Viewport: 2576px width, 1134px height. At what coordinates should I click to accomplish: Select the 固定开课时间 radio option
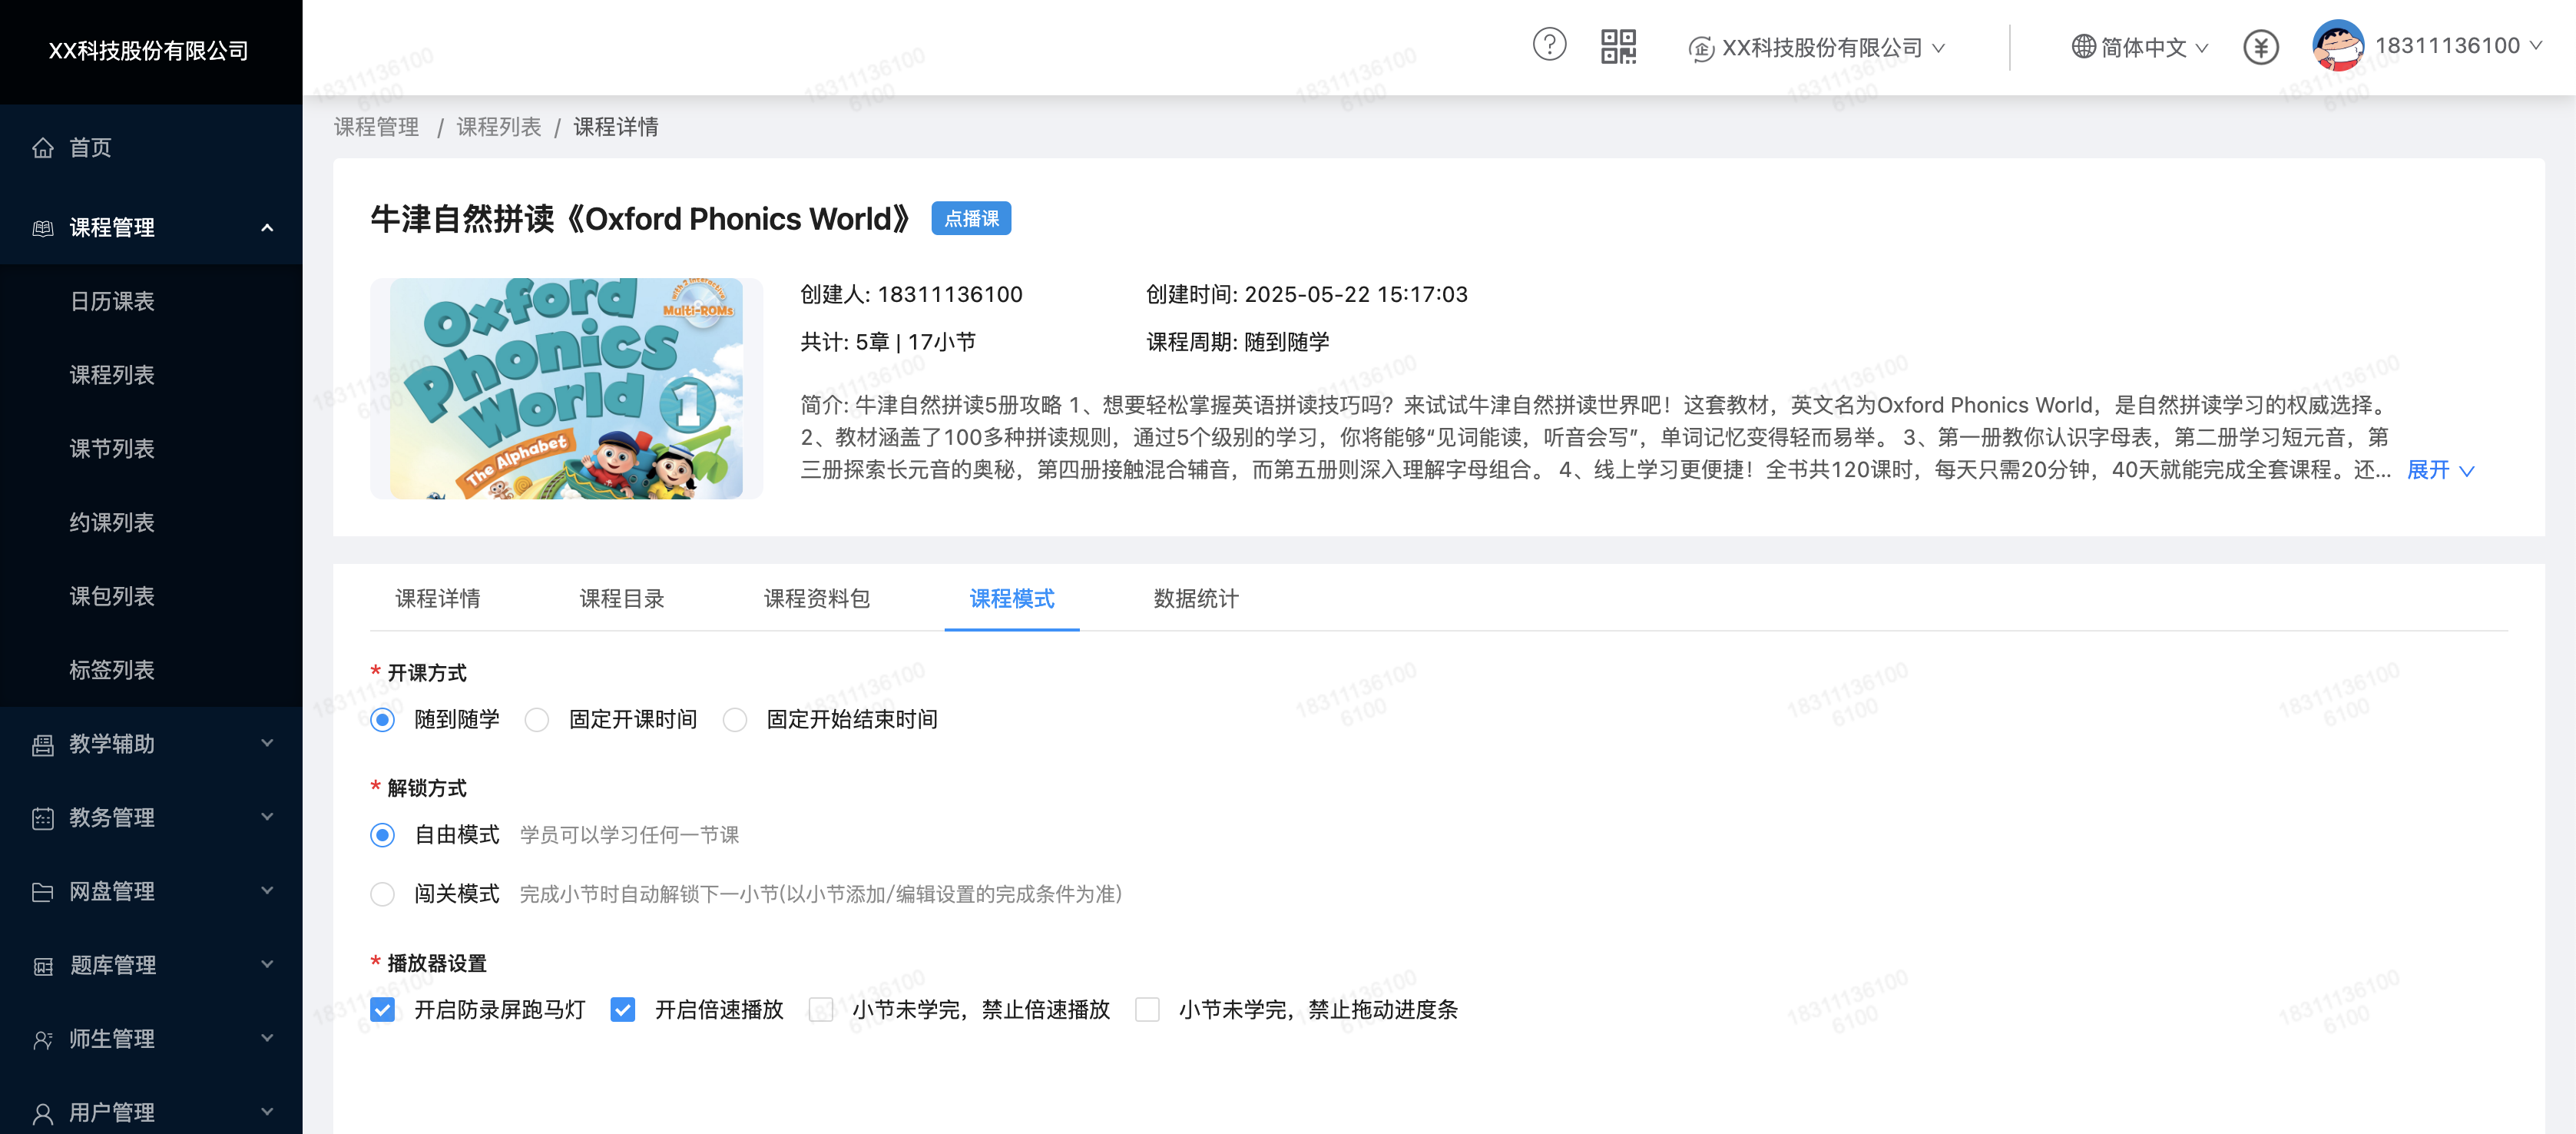tap(537, 719)
